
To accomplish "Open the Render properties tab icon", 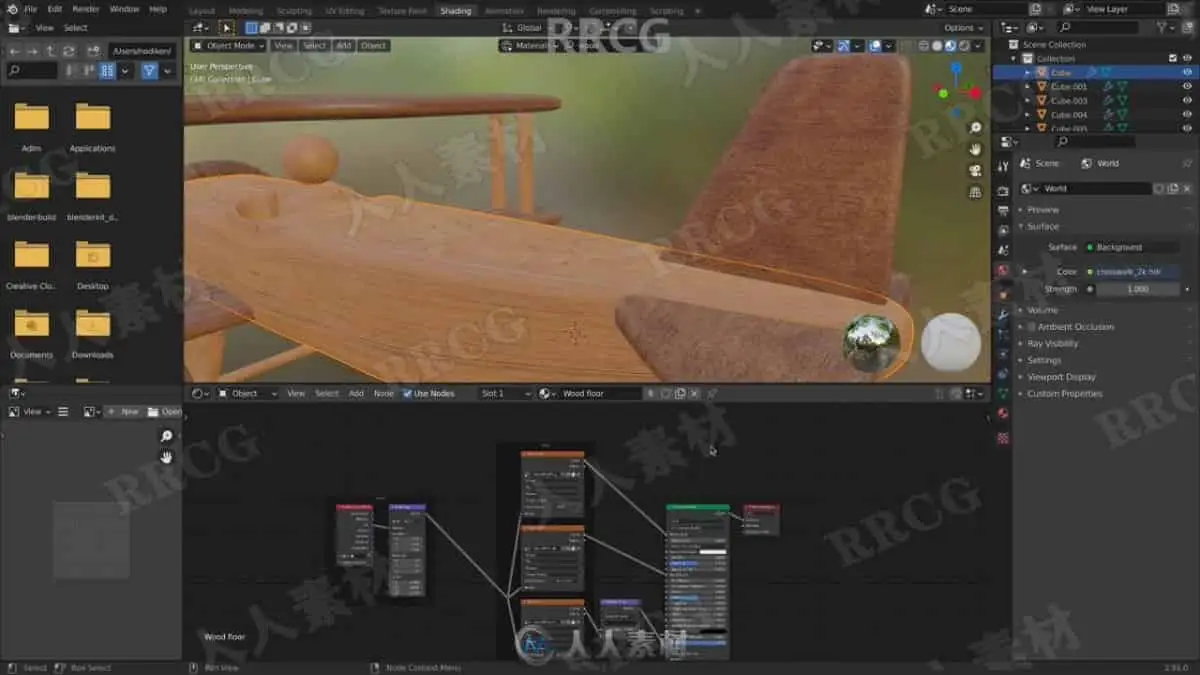I will tap(1003, 189).
